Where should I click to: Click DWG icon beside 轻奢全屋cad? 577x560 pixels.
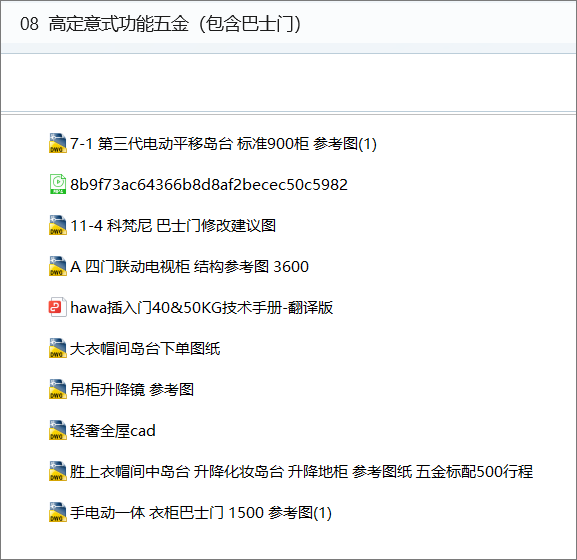(58, 430)
